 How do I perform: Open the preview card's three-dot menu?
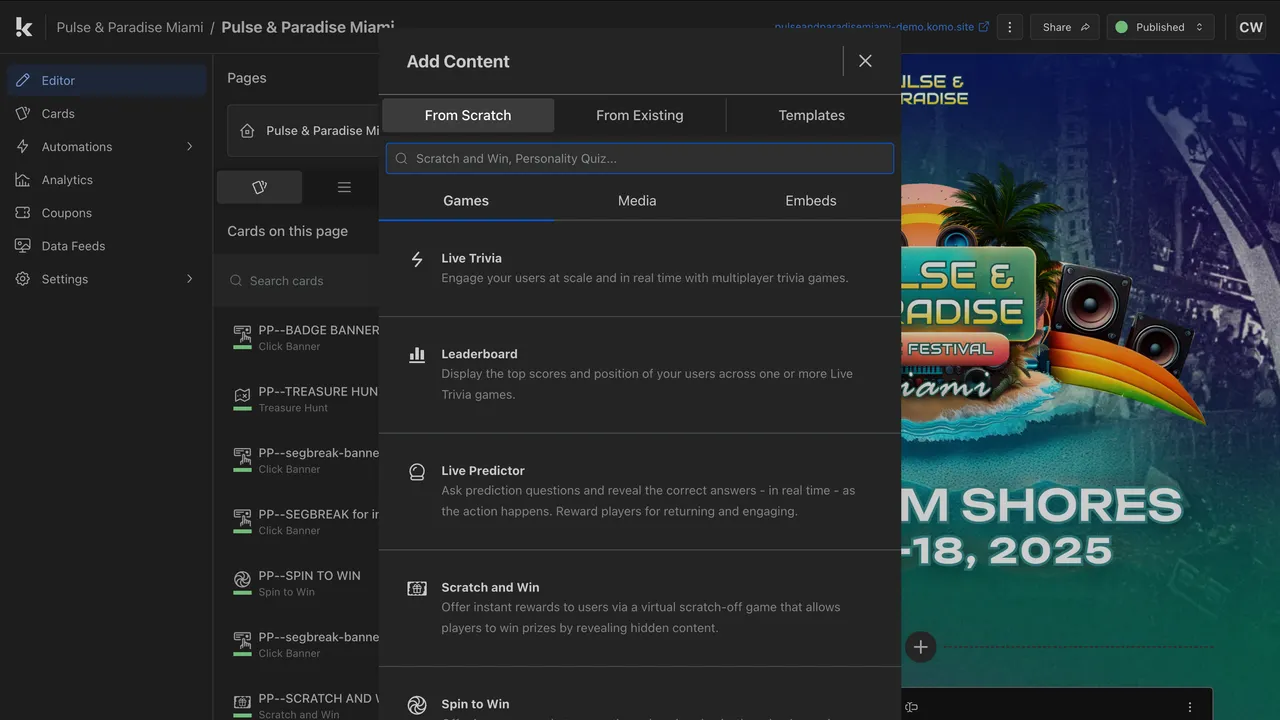click(x=1190, y=707)
